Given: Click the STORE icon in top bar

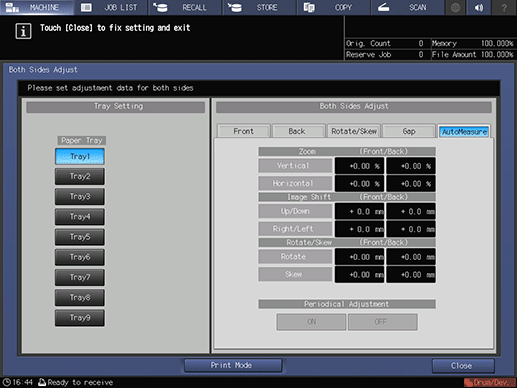Looking at the screenshot, I should point(235,7).
